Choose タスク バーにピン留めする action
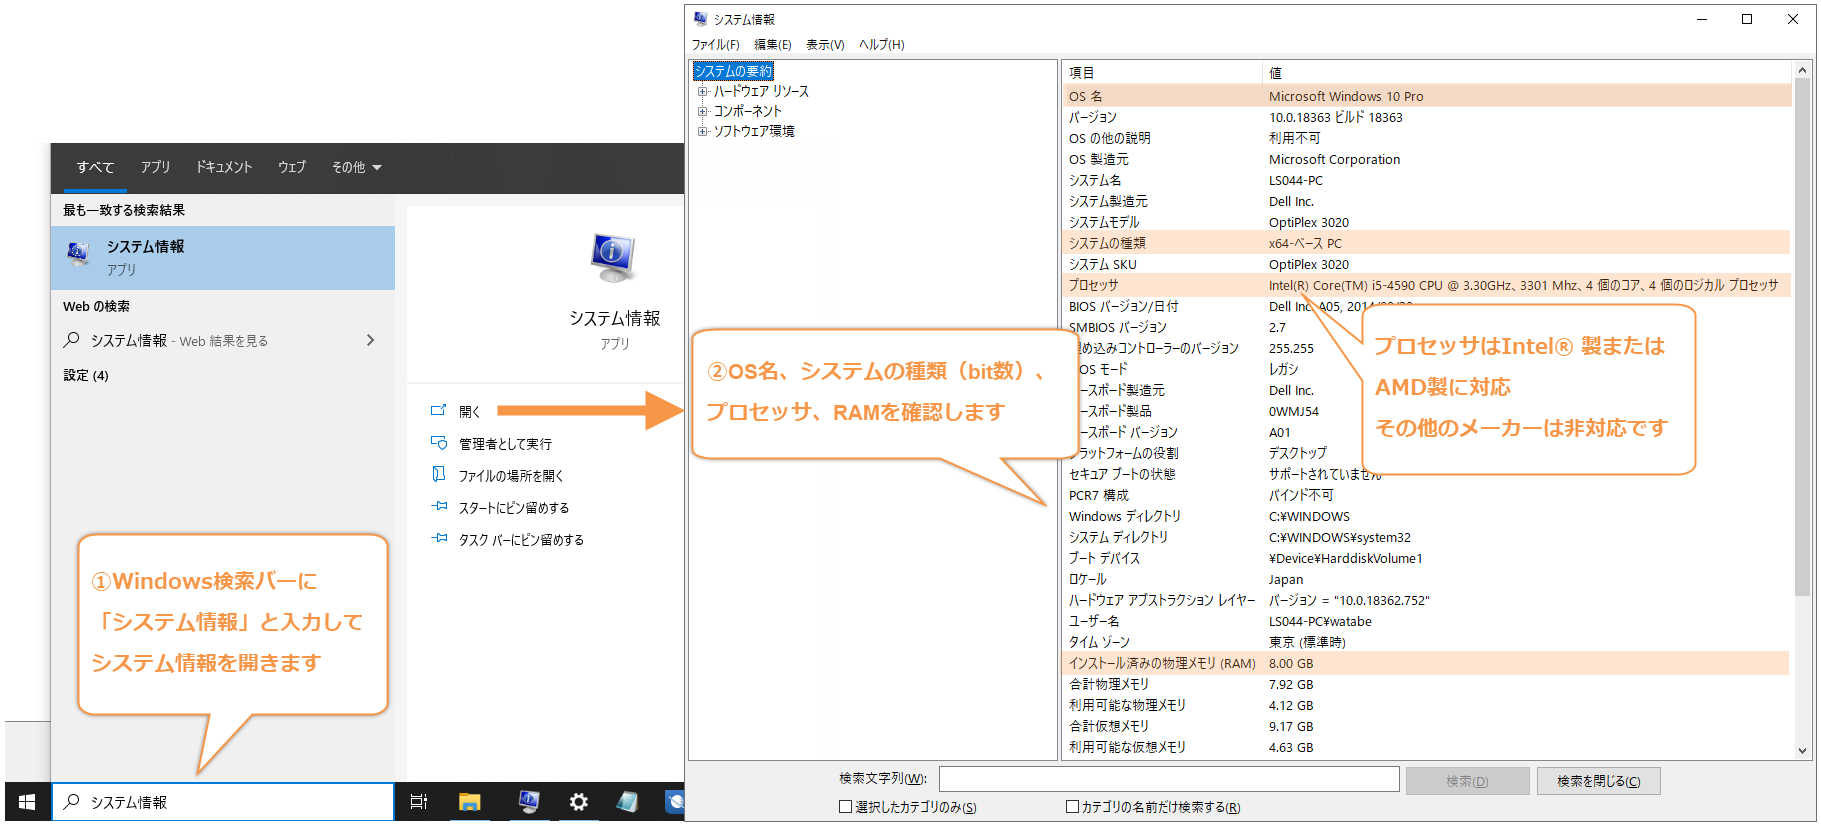The image size is (1821, 825). tap(521, 540)
